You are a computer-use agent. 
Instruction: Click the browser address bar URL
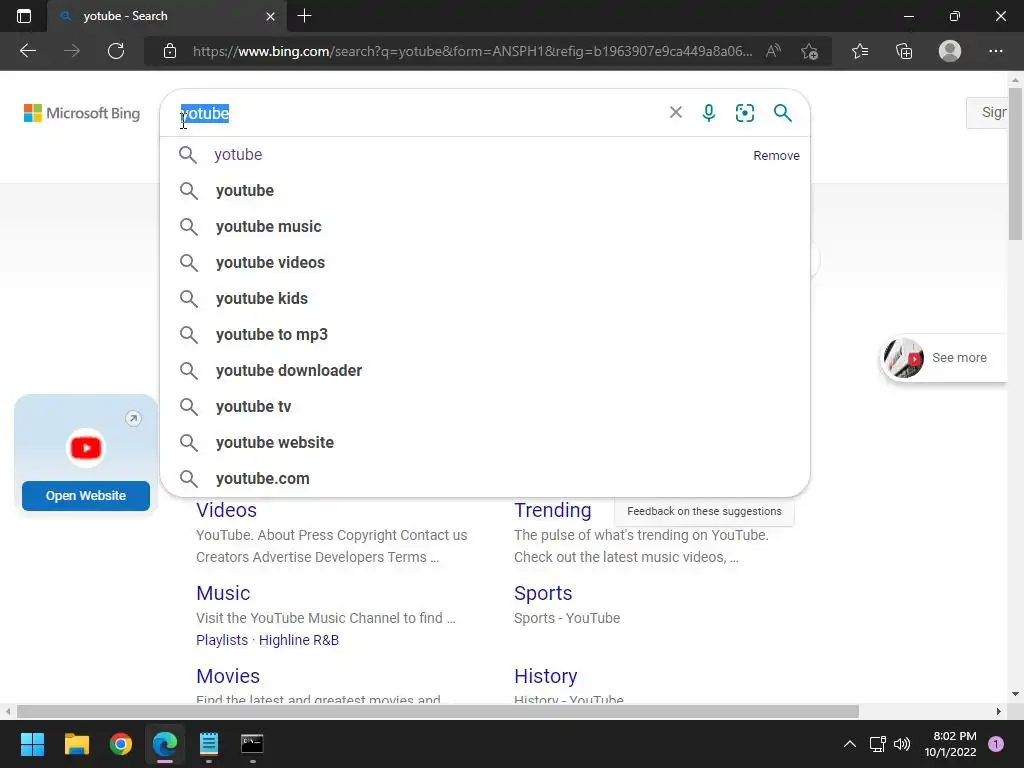472,51
